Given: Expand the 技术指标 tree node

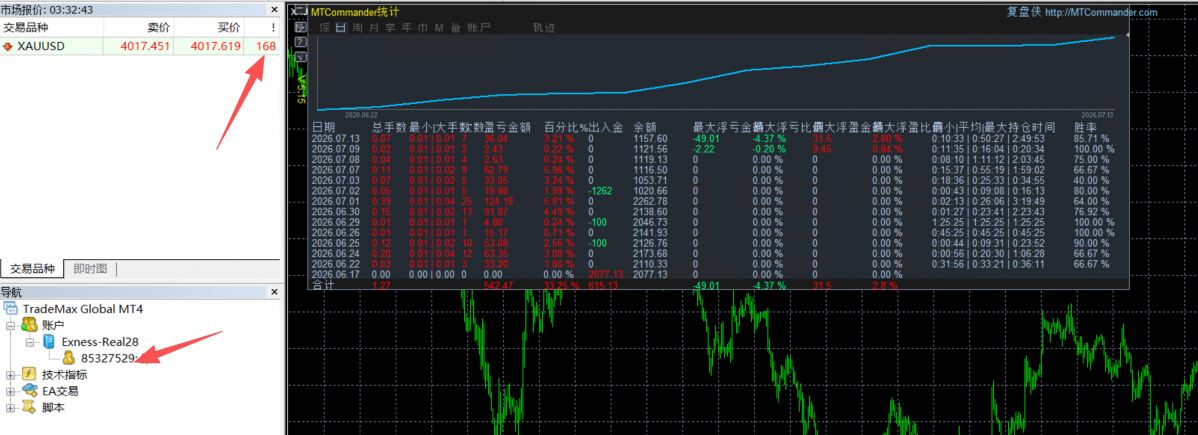Looking at the screenshot, I should (x=11, y=375).
